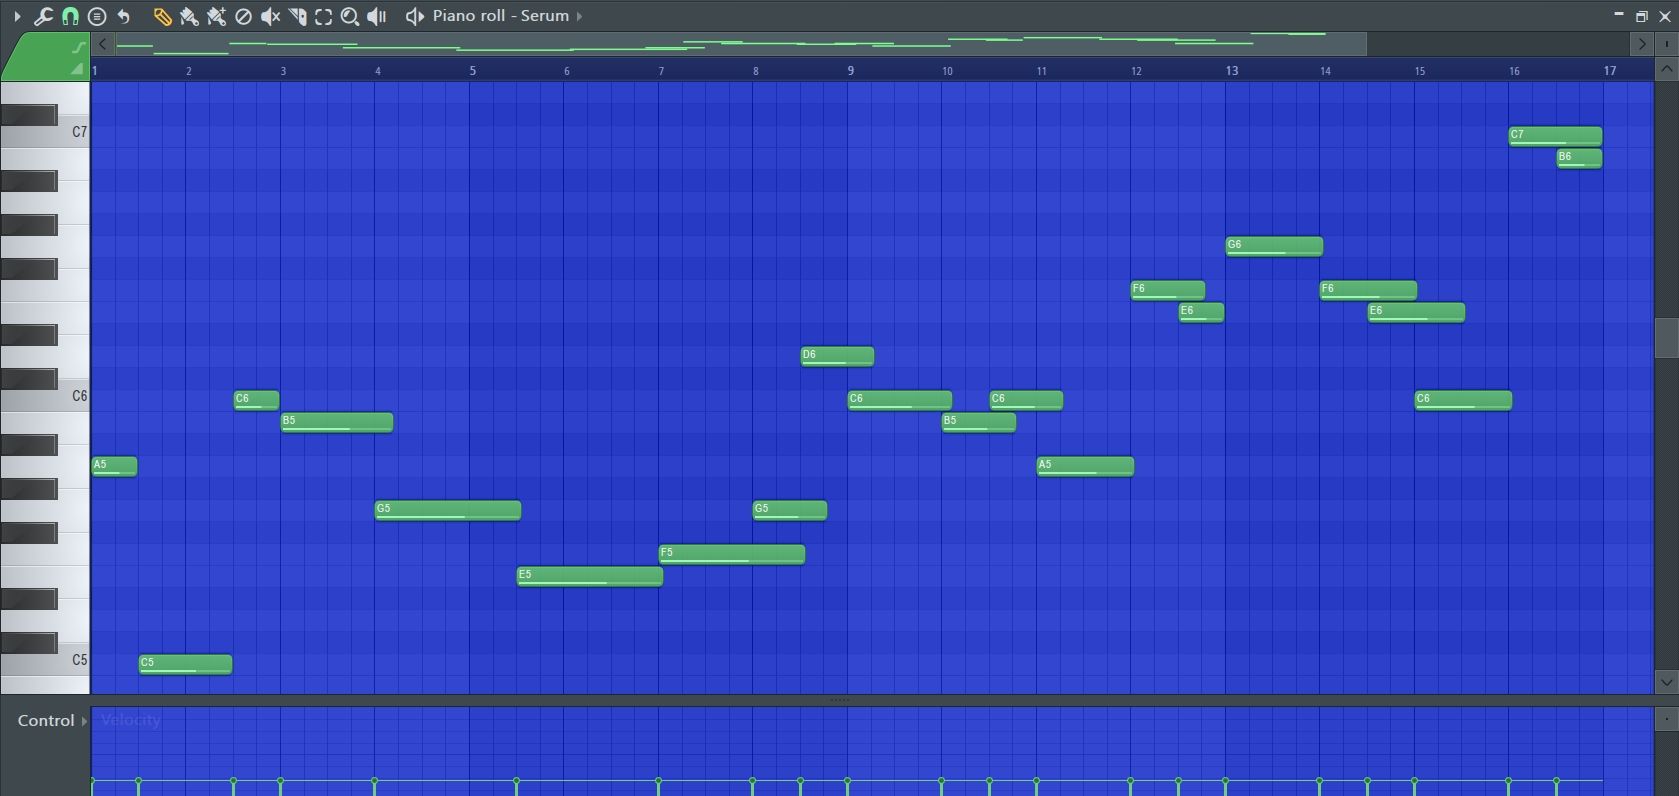Select the C6 note before bar 3
This screenshot has height=796, width=1679.
256,400
